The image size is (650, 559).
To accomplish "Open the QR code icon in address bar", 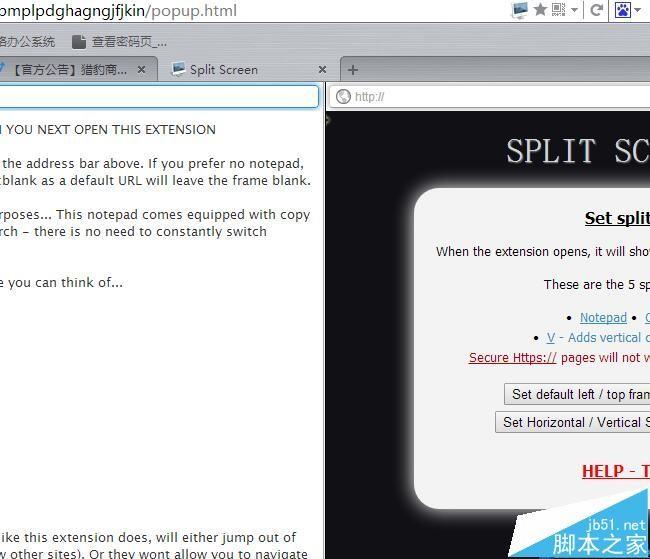I will 559,10.
